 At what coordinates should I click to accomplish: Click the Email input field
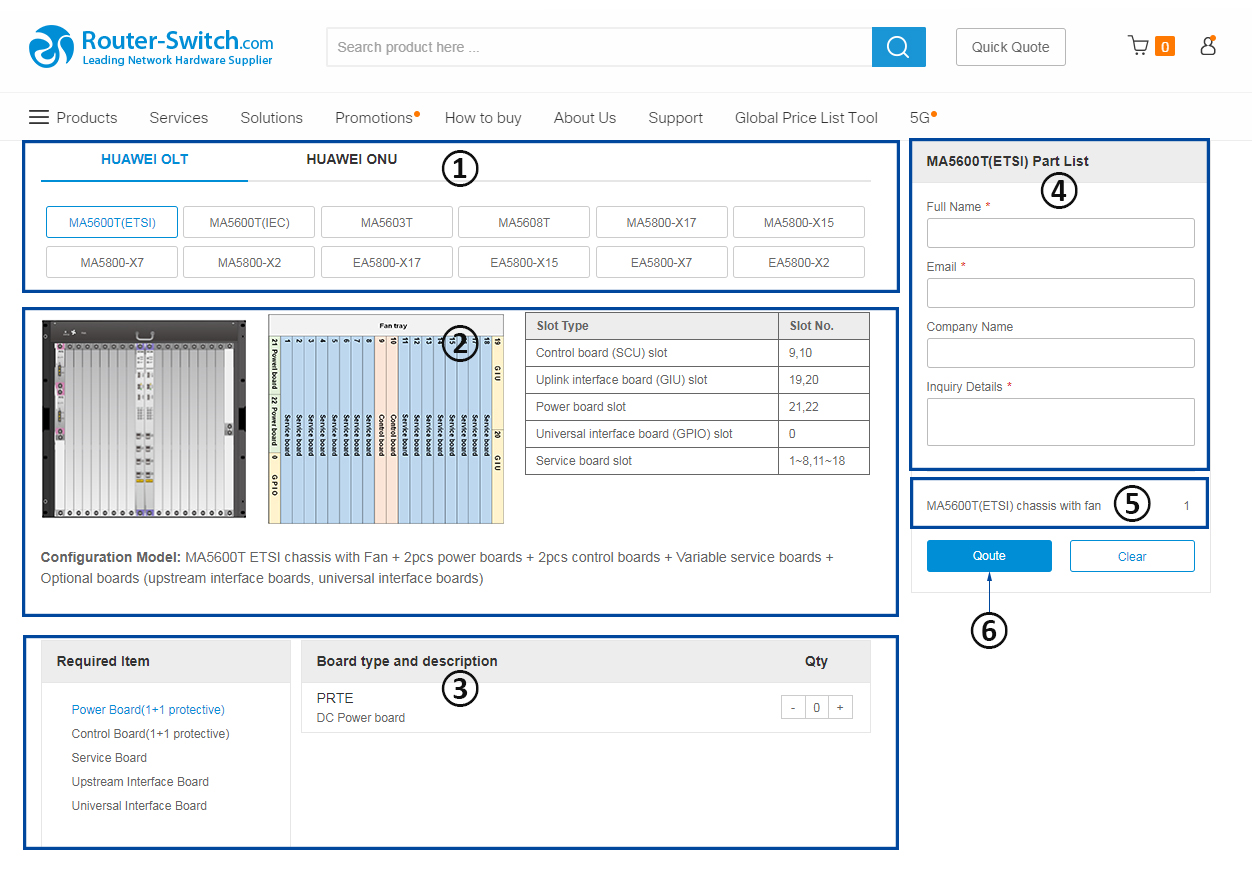coord(1060,293)
